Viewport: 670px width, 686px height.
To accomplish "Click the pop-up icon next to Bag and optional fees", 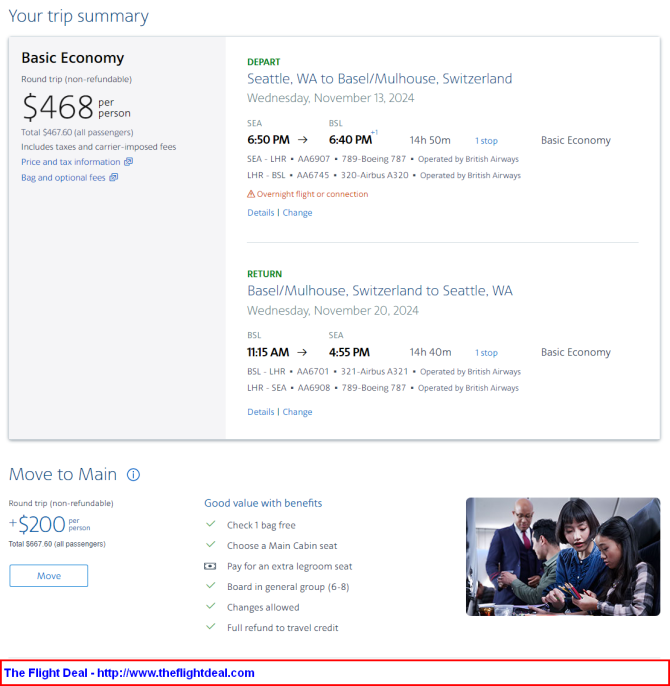I will [114, 178].
